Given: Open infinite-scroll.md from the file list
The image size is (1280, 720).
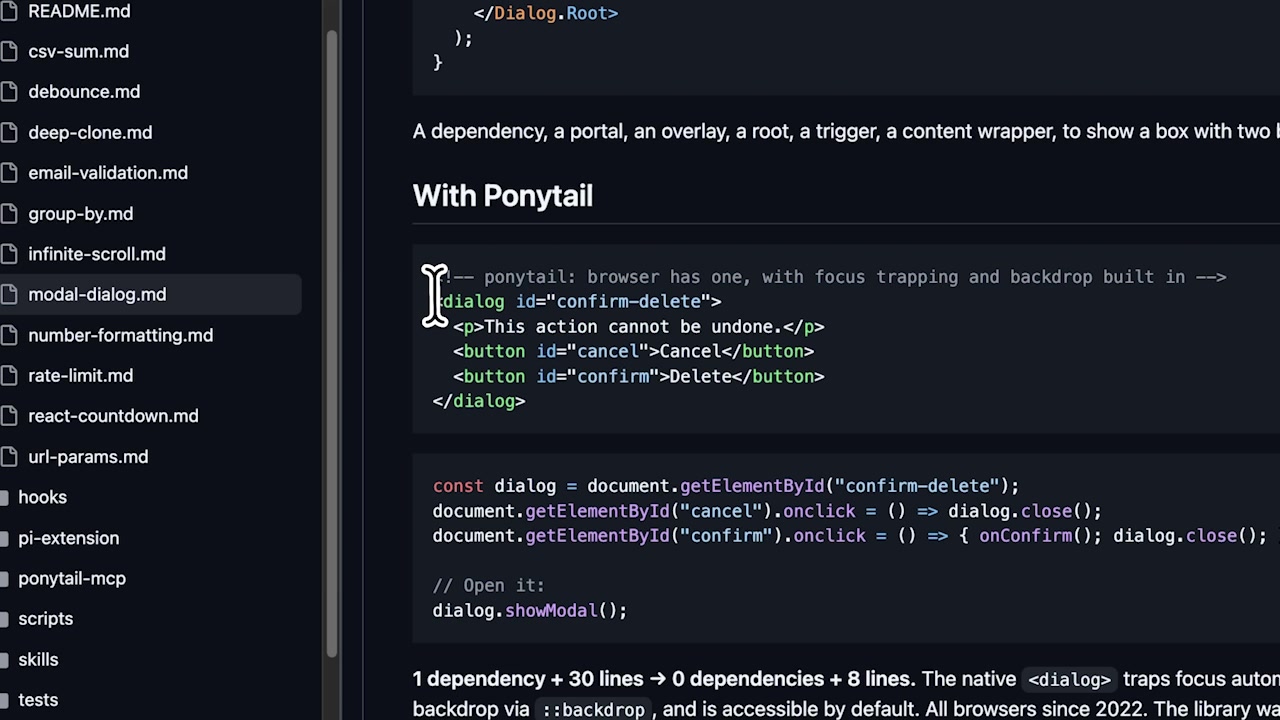Looking at the screenshot, I should click(x=97, y=254).
